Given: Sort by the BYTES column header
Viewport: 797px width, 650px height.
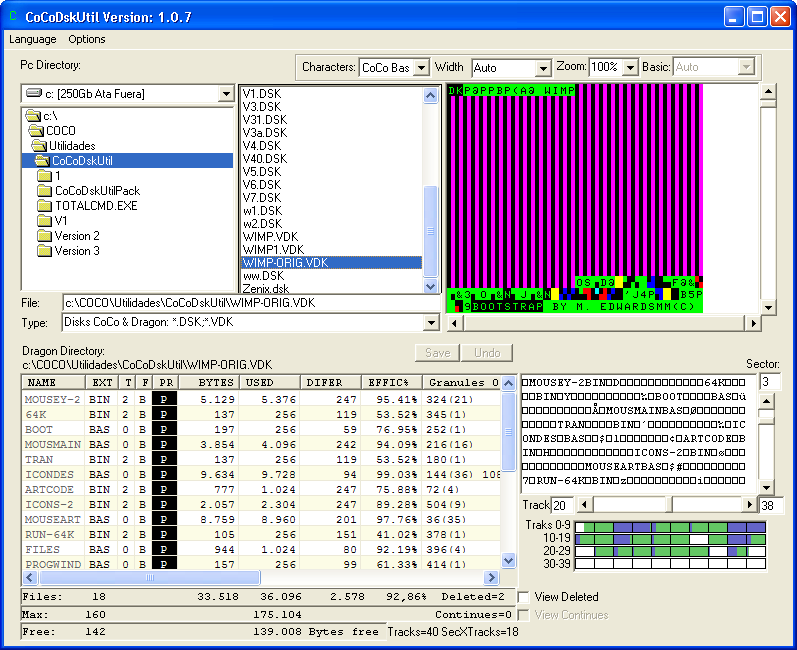Looking at the screenshot, I should pyautogui.click(x=209, y=383).
